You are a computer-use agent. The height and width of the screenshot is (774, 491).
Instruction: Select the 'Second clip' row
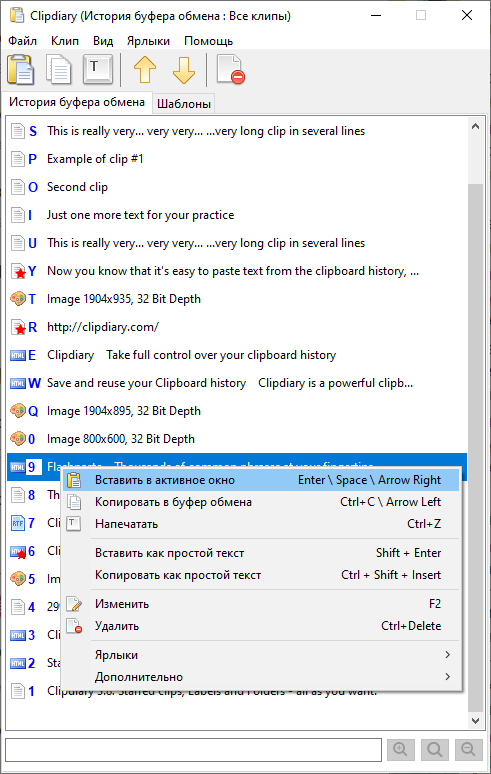[x=237, y=187]
